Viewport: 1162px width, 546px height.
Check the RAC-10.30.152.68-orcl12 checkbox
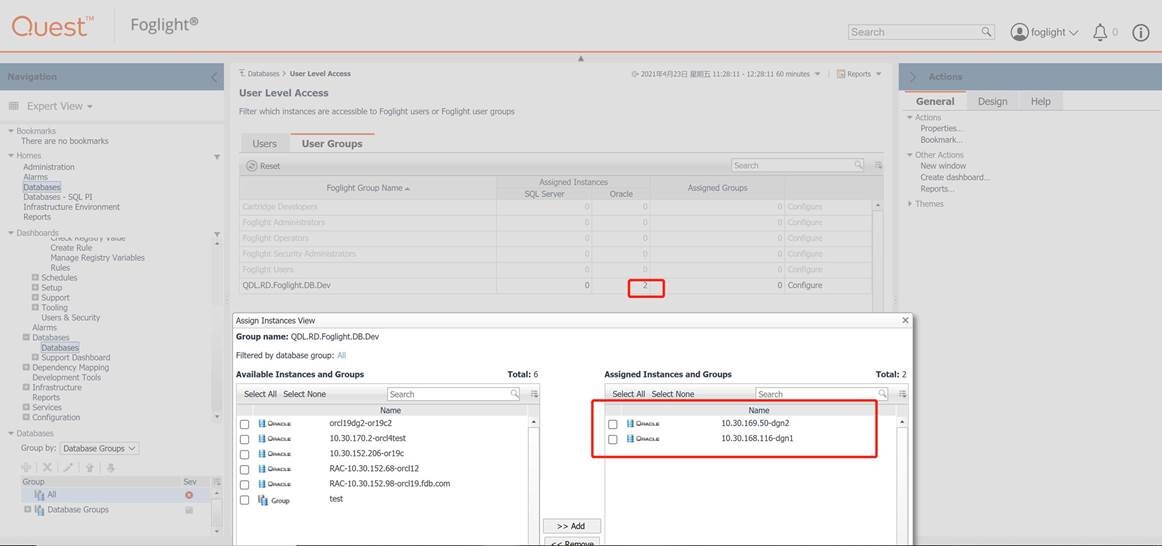click(x=245, y=470)
